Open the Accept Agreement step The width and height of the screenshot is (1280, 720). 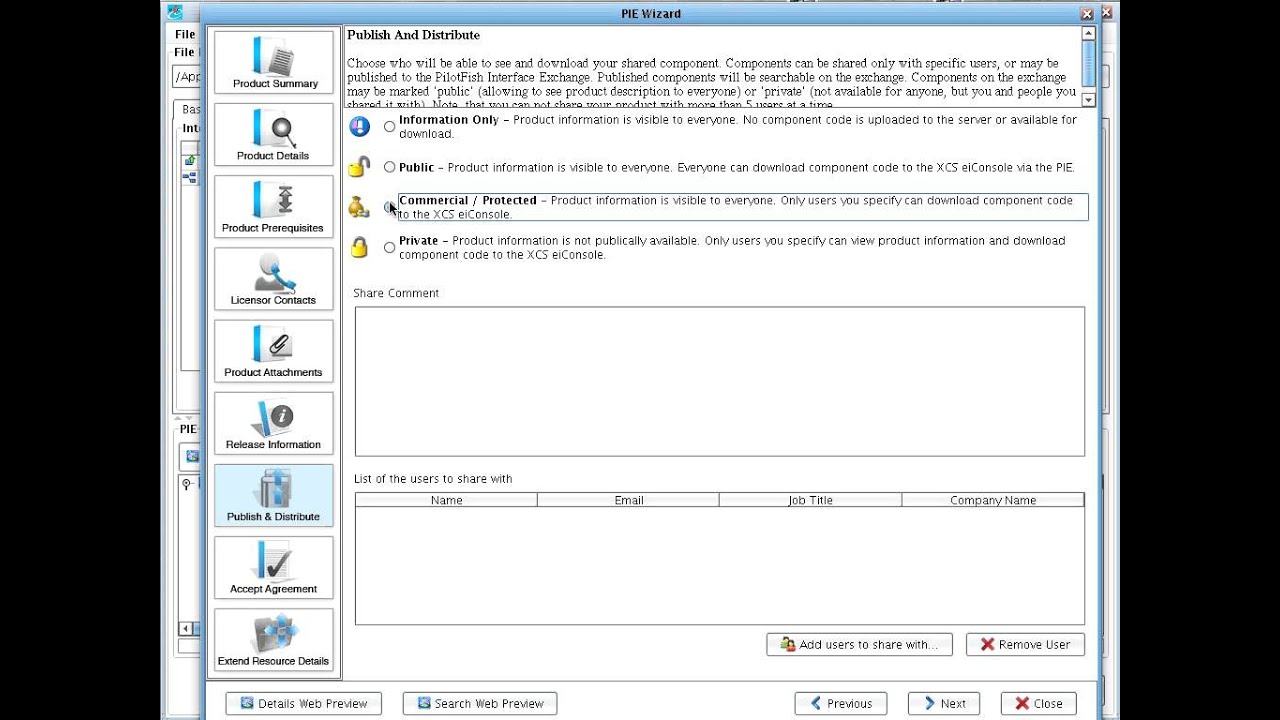tap(274, 567)
